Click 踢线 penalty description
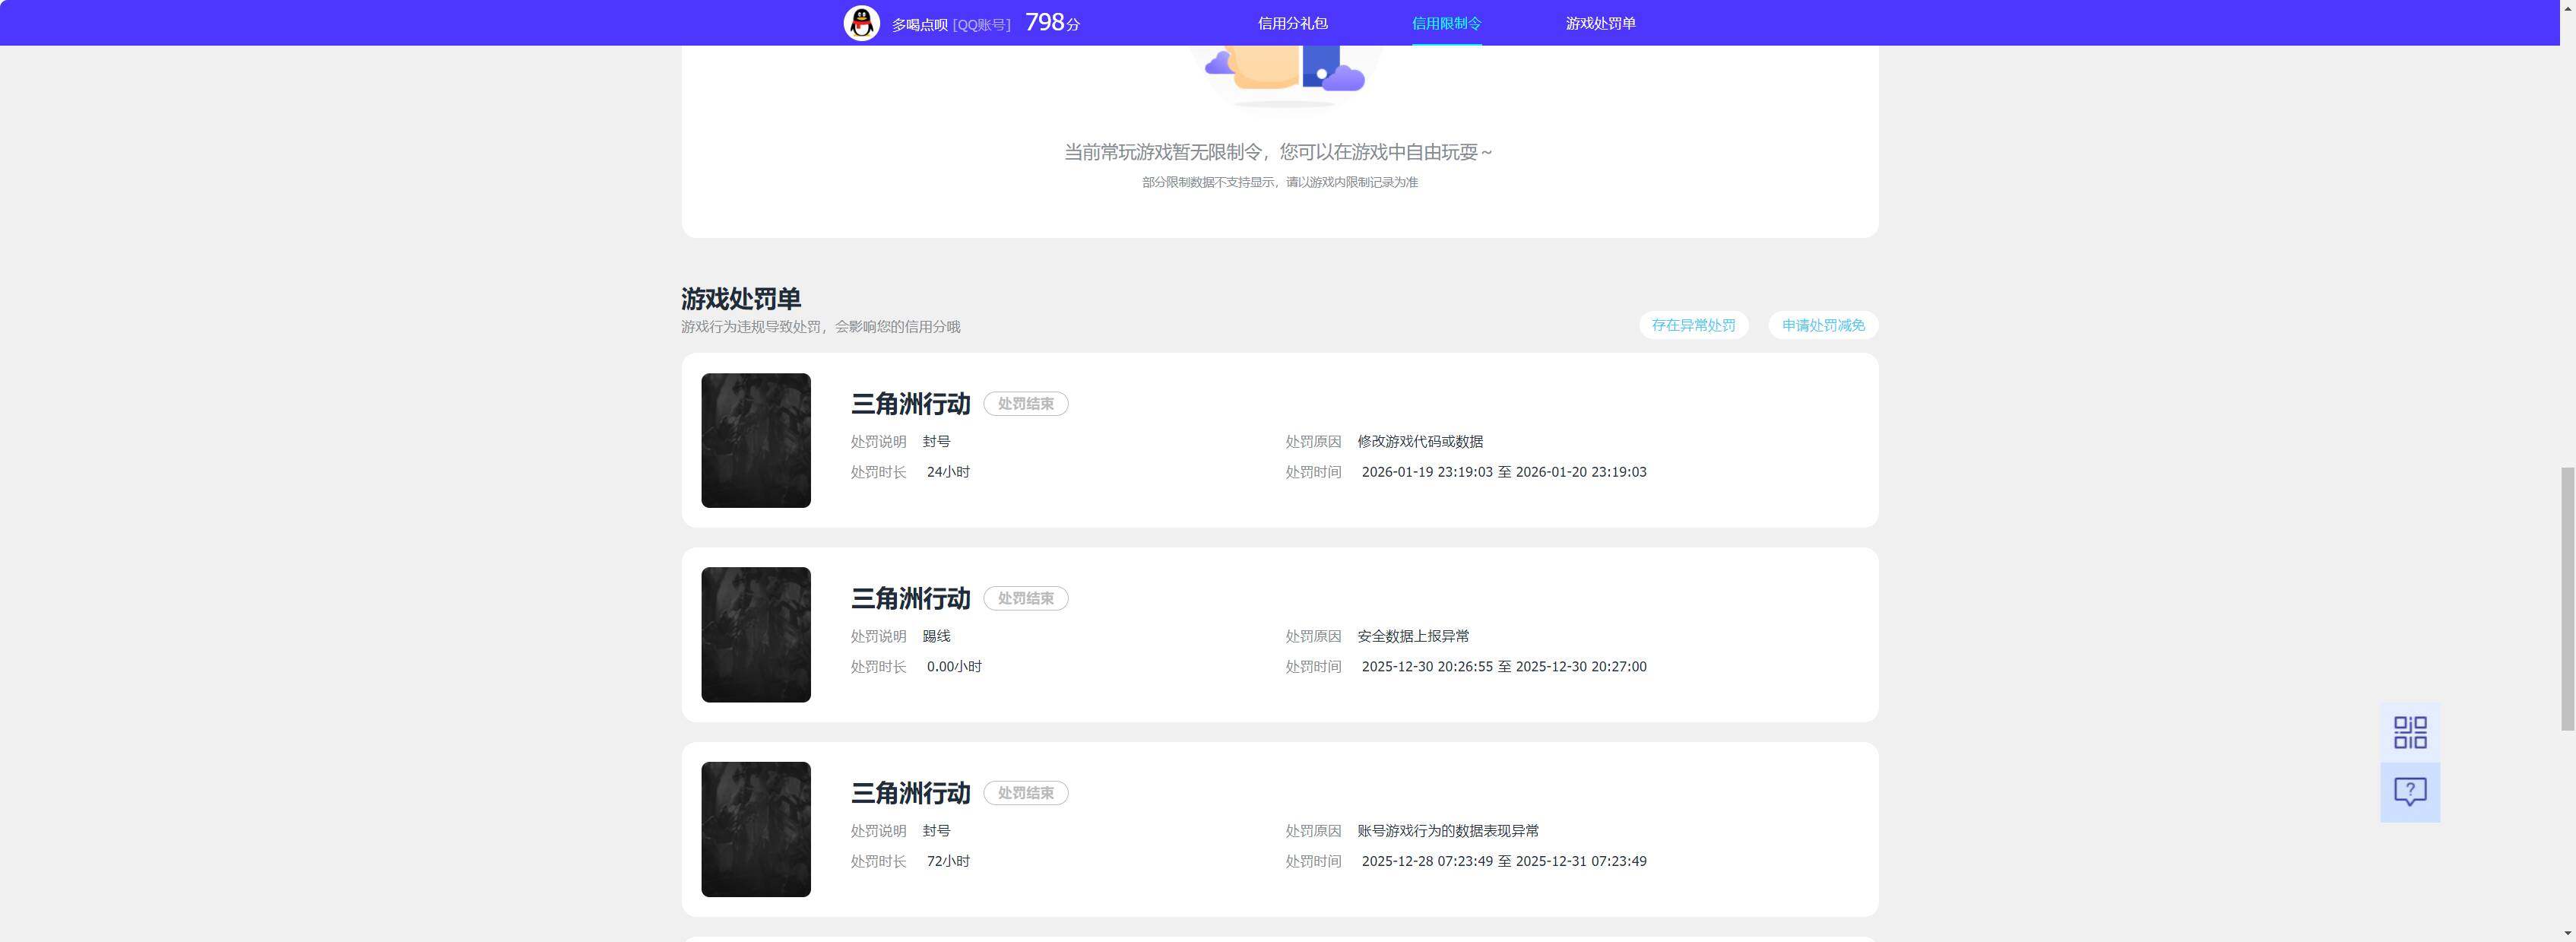This screenshot has height=942, width=2576. pyautogui.click(x=936, y=636)
